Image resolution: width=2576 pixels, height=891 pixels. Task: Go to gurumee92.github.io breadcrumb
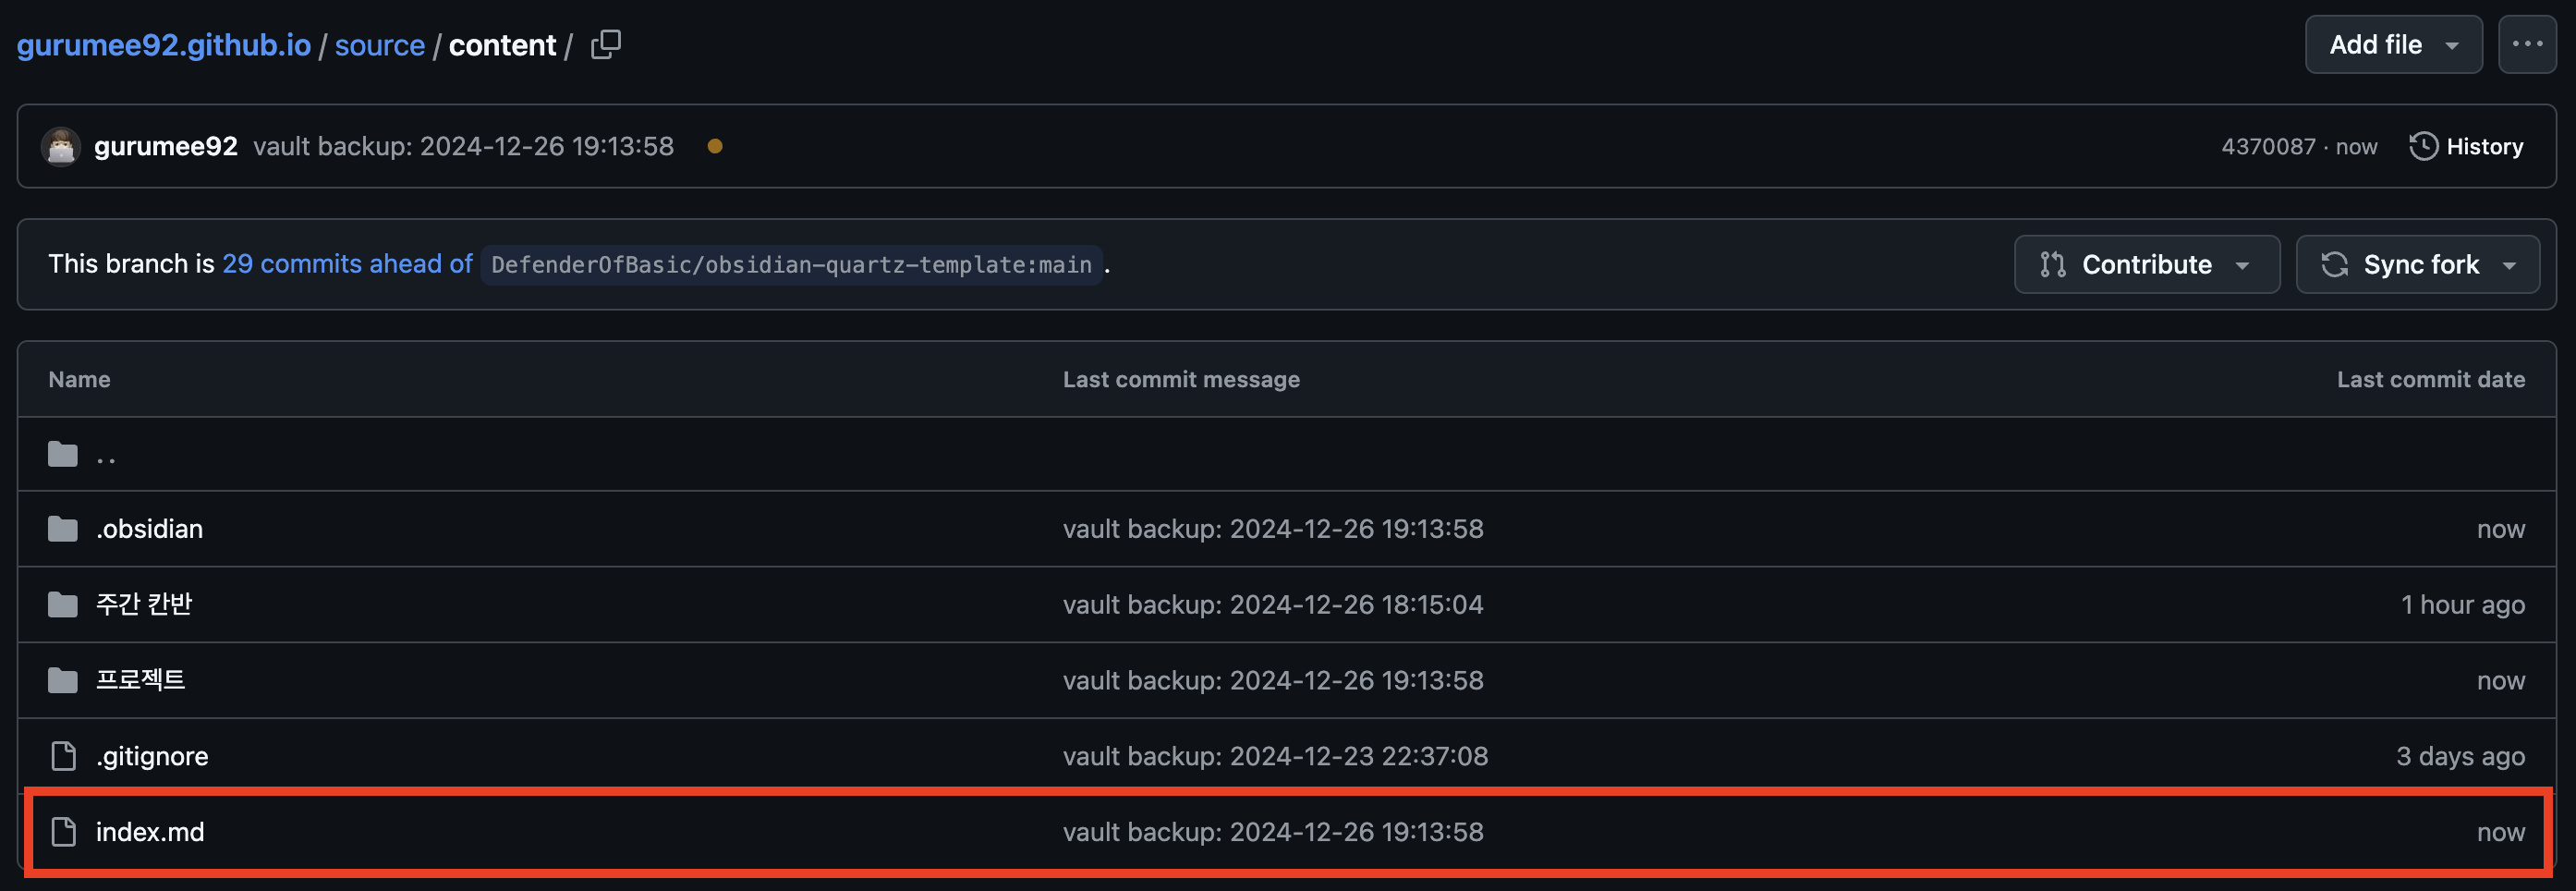click(x=164, y=45)
